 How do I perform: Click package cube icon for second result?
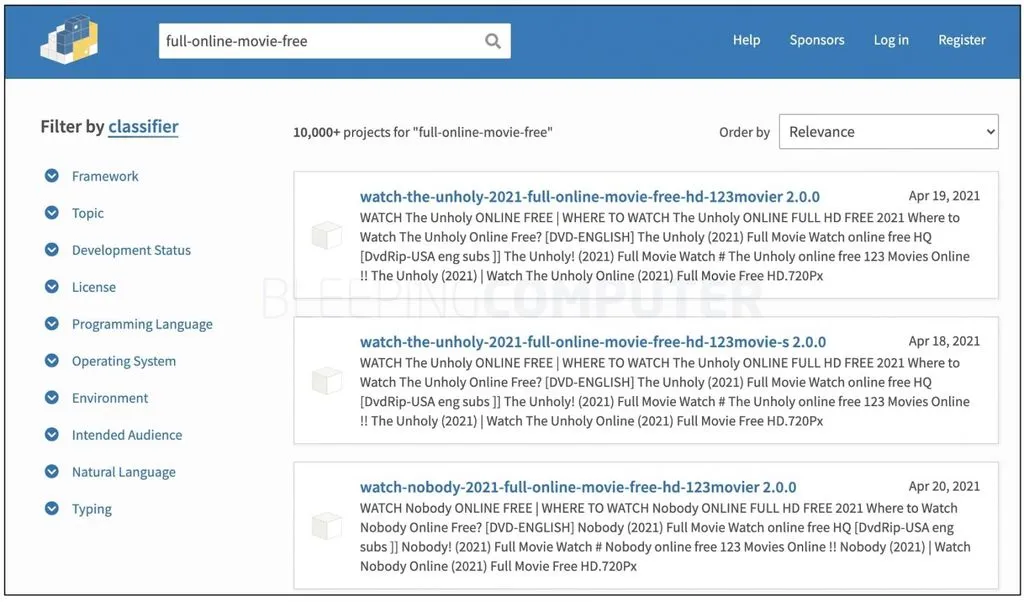pos(327,381)
